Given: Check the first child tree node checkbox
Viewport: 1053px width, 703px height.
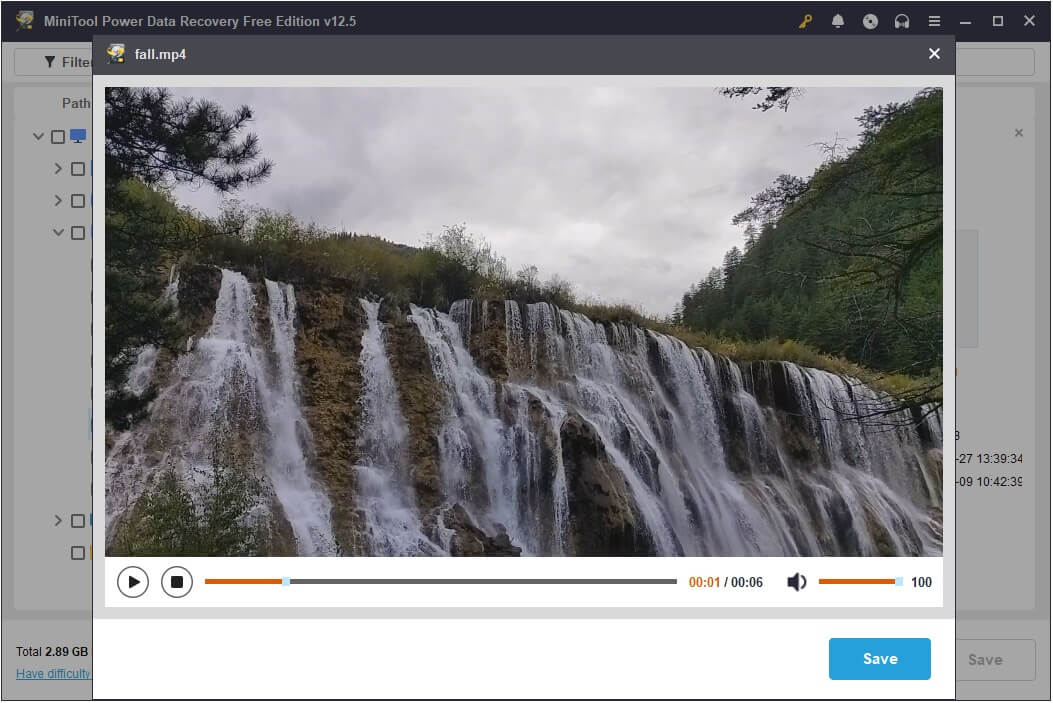Looking at the screenshot, I should pos(78,169).
